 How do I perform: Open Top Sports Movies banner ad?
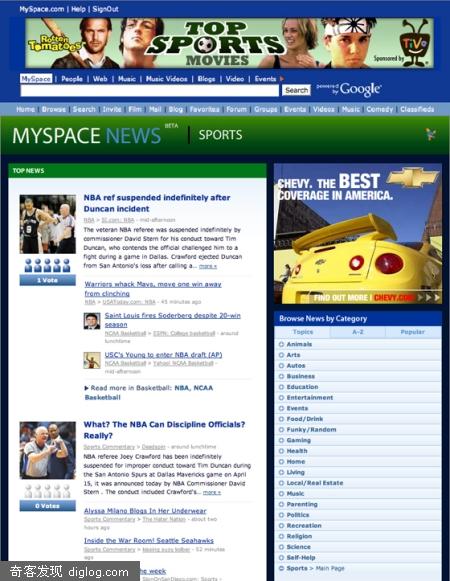[x=229, y=43]
